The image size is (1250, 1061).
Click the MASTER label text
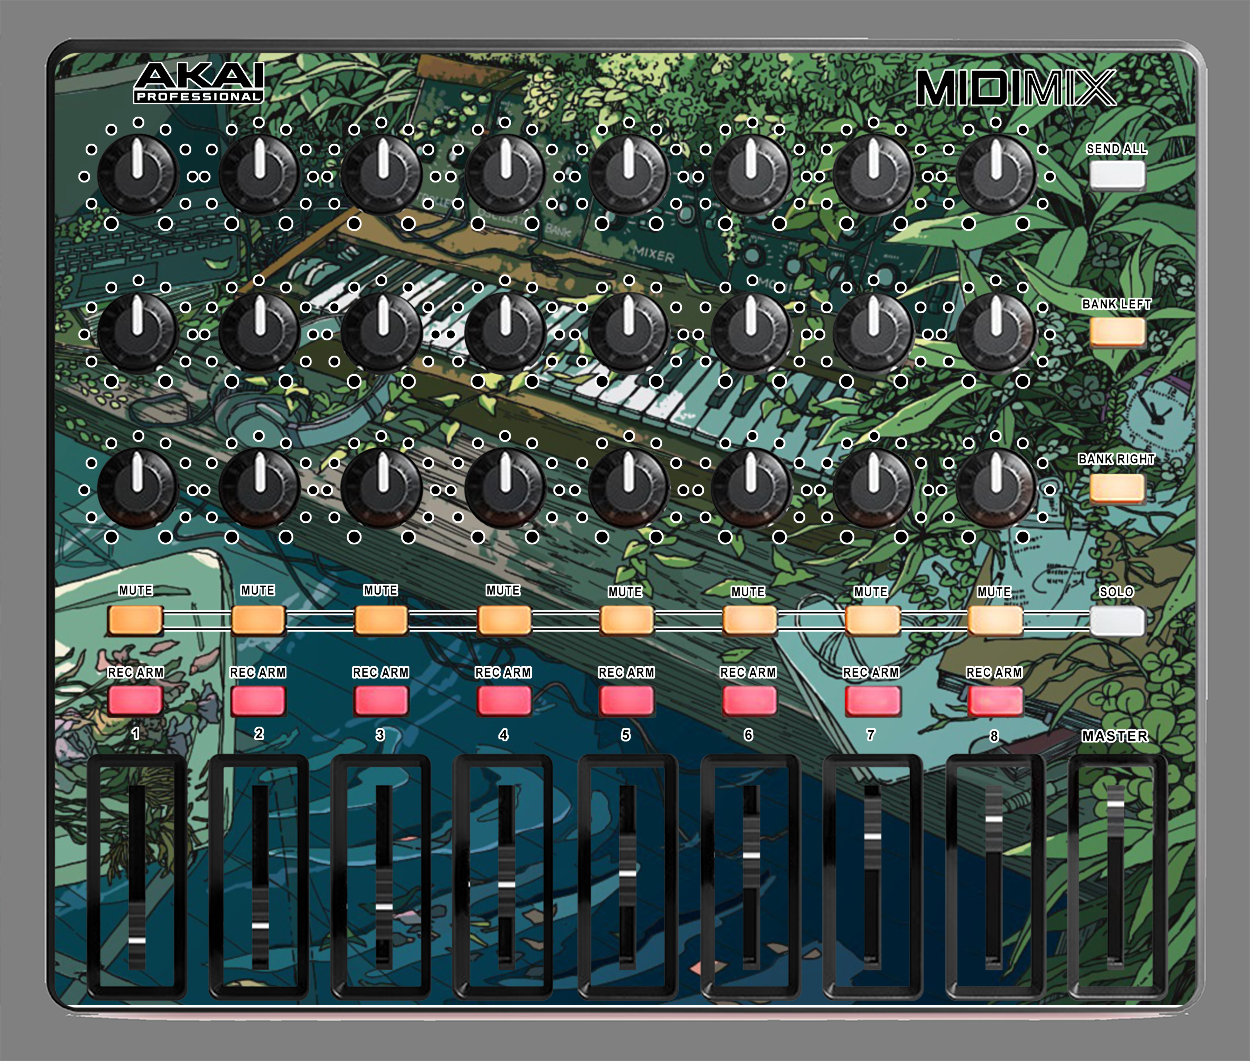1115,736
